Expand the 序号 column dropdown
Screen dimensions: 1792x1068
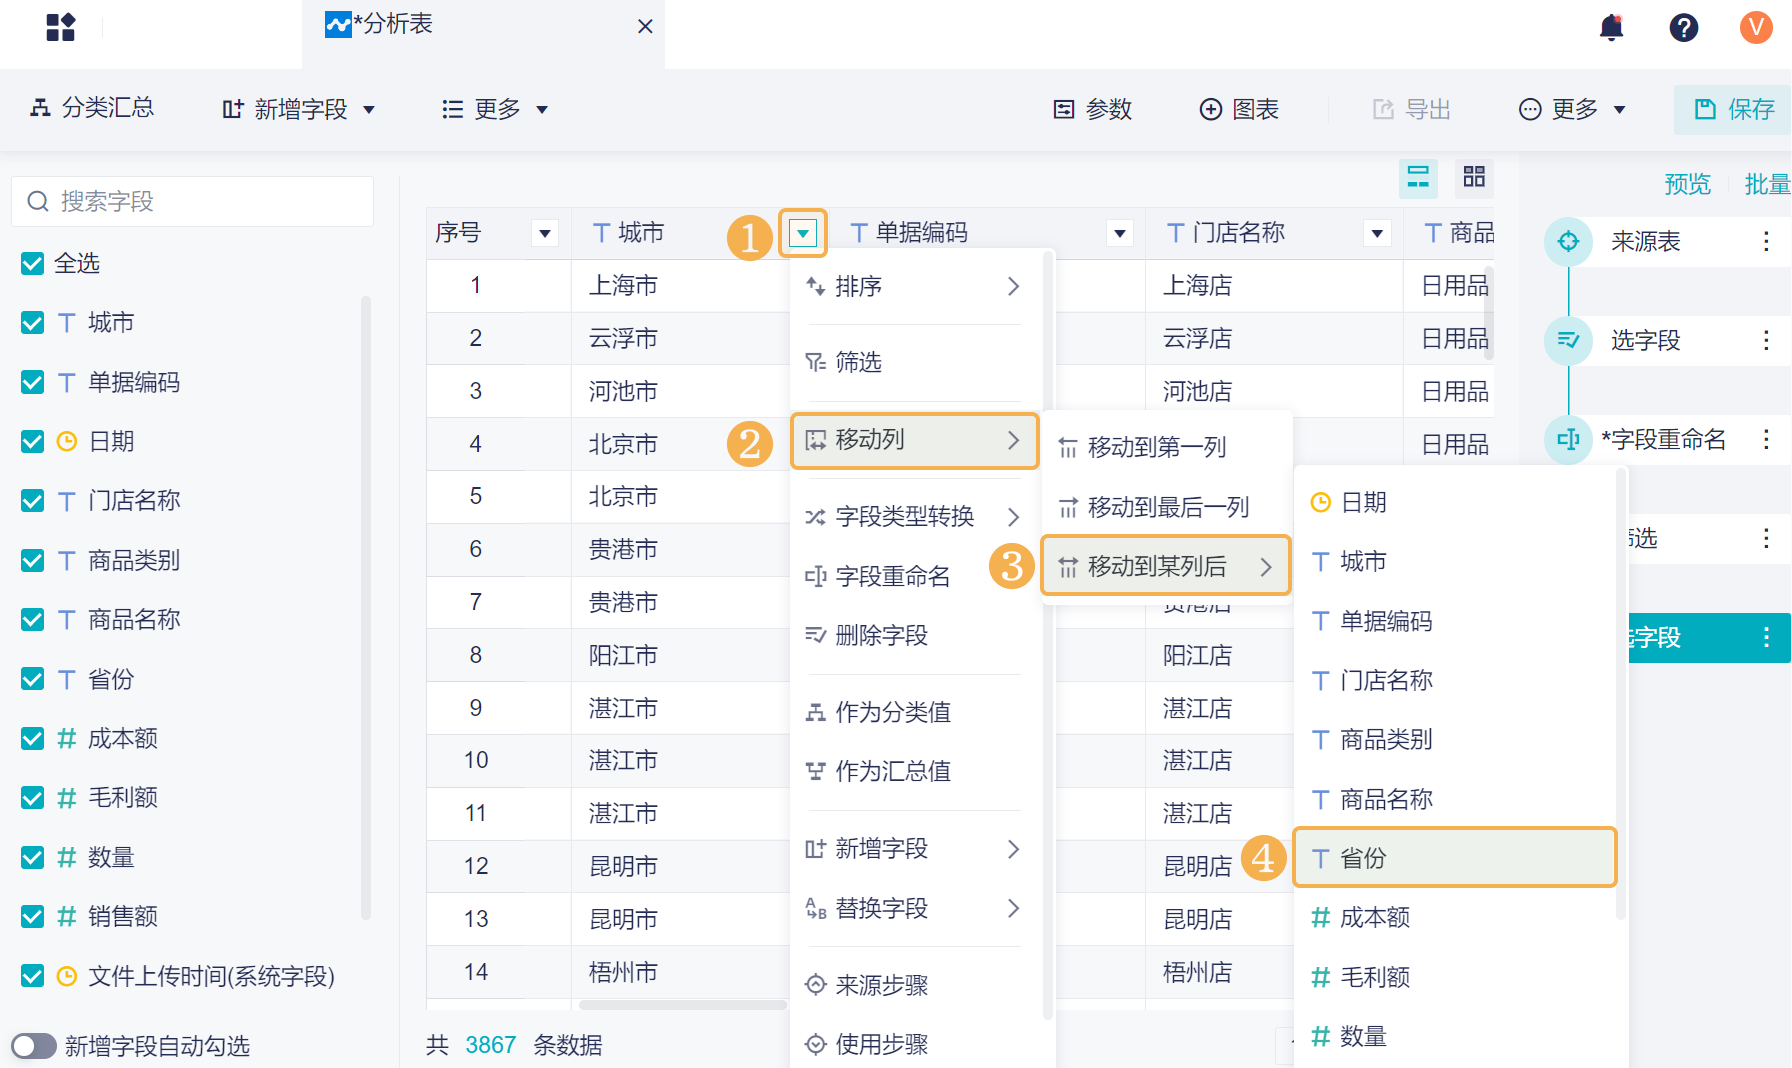pos(544,233)
